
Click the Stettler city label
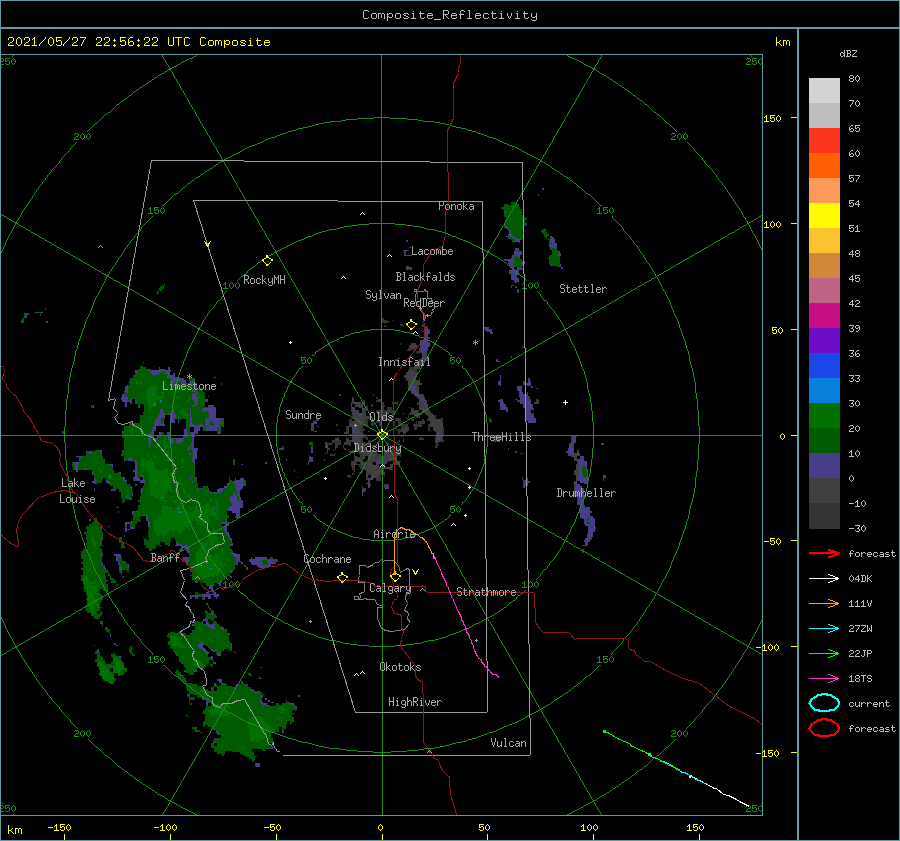click(x=583, y=289)
